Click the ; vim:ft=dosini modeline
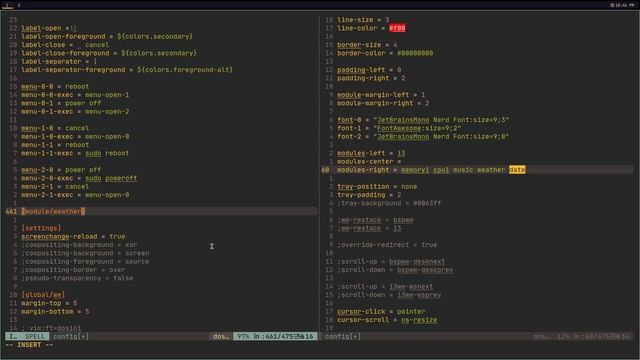640x360 pixels. 51,328
